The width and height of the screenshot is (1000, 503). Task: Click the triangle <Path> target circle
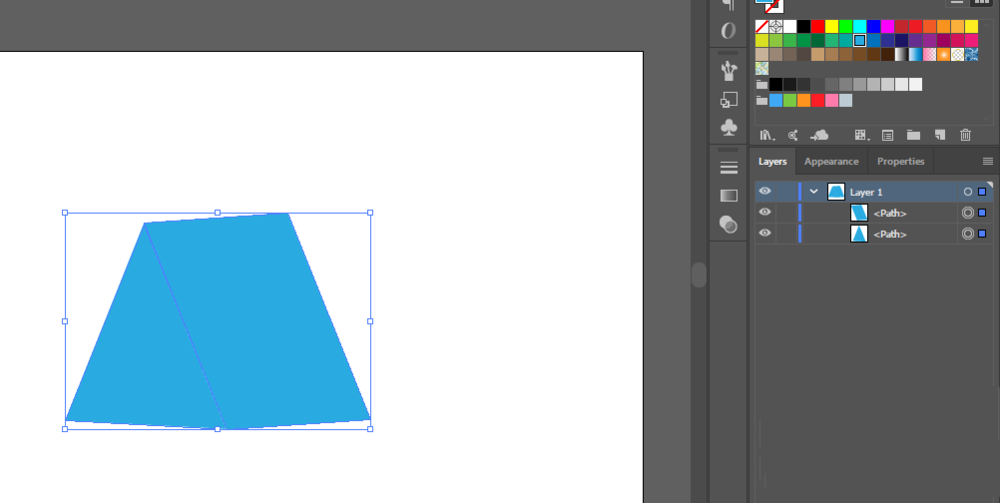(x=968, y=234)
